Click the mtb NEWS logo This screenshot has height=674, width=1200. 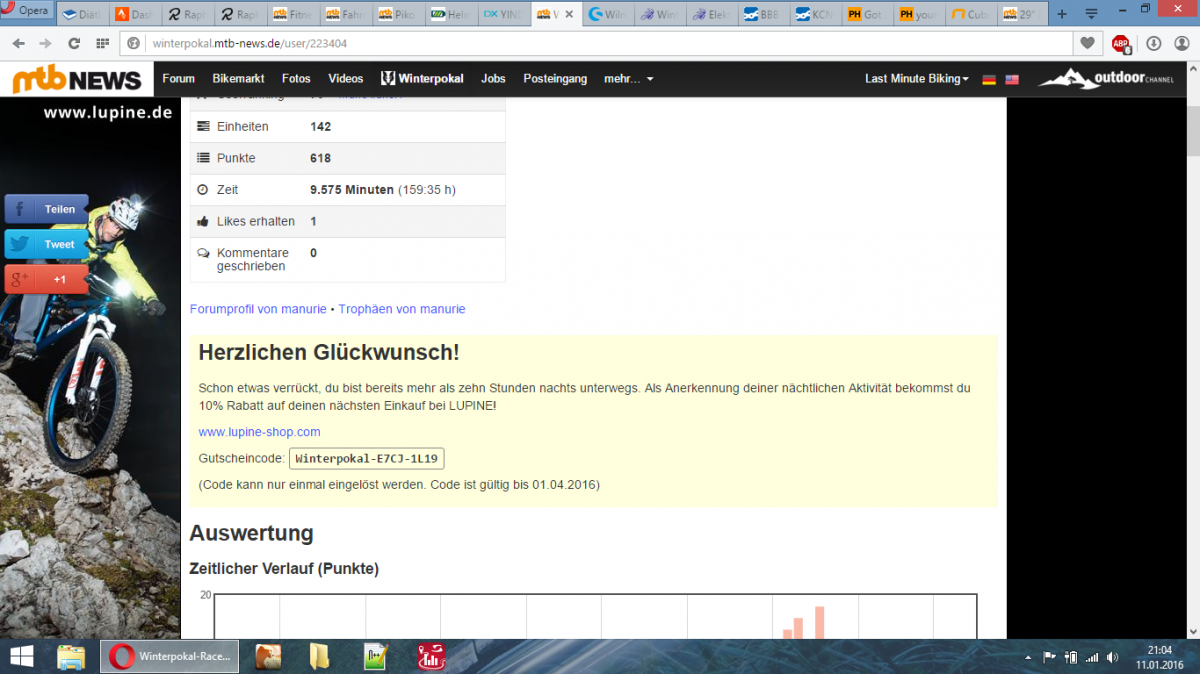pyautogui.click(x=78, y=79)
